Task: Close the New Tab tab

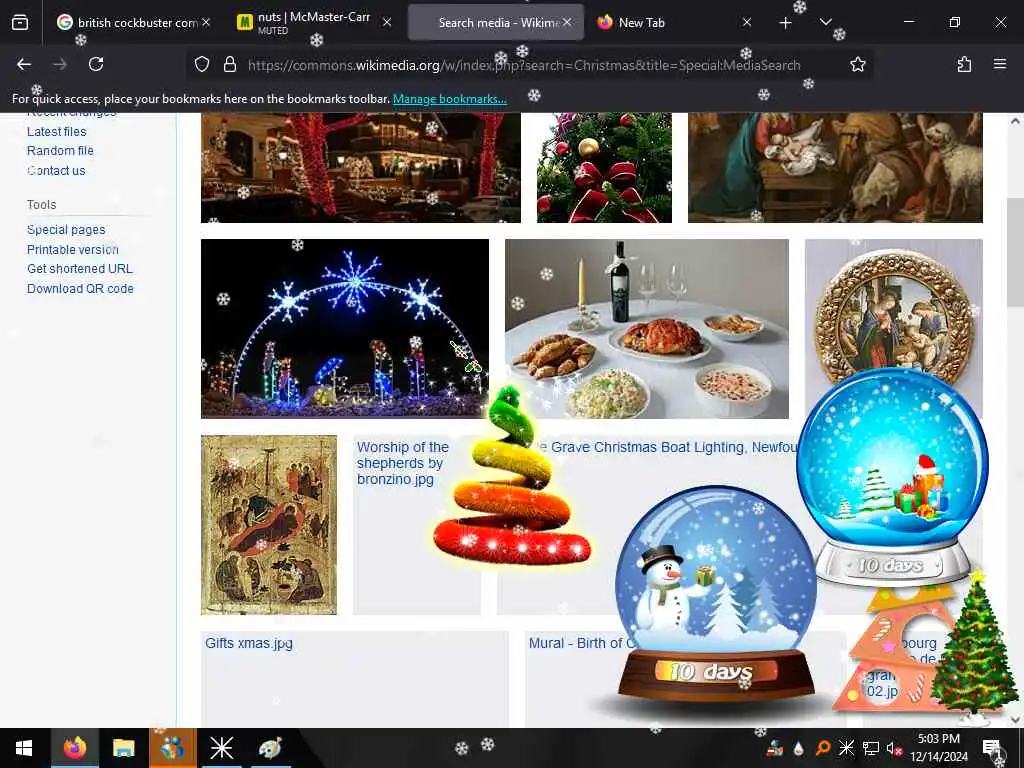Action: tap(746, 23)
